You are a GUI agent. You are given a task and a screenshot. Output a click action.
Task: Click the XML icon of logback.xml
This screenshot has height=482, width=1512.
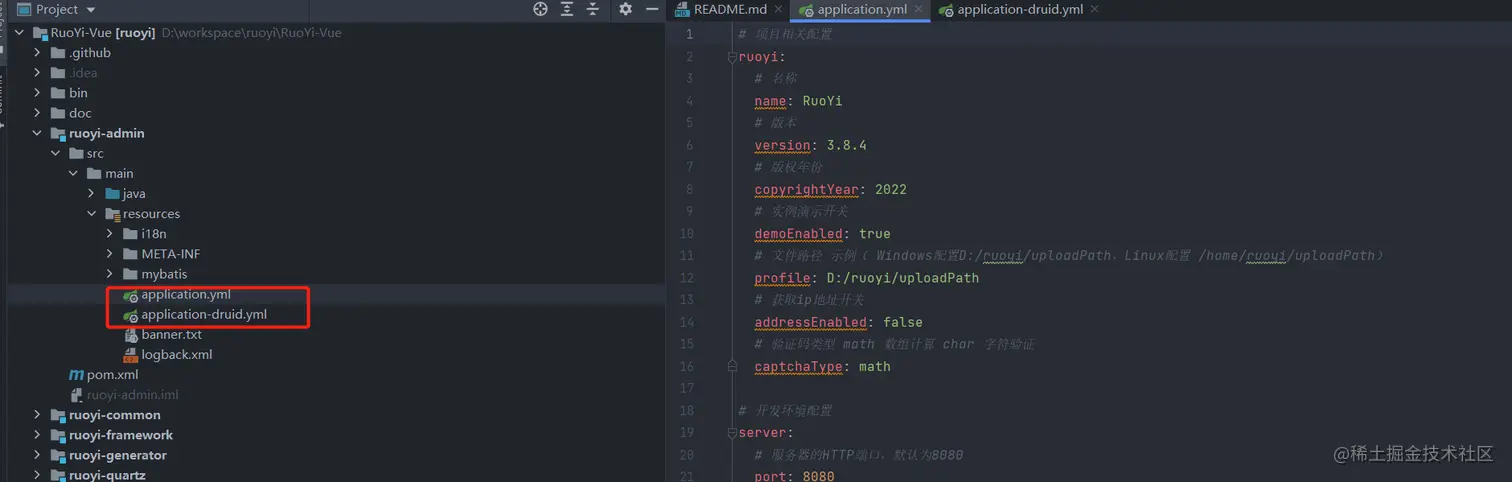130,355
